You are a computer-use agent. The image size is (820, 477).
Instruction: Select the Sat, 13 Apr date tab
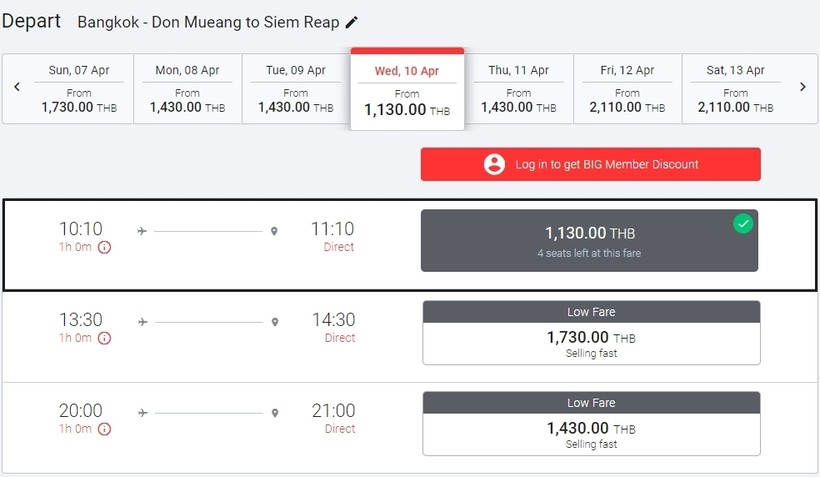[x=736, y=89]
